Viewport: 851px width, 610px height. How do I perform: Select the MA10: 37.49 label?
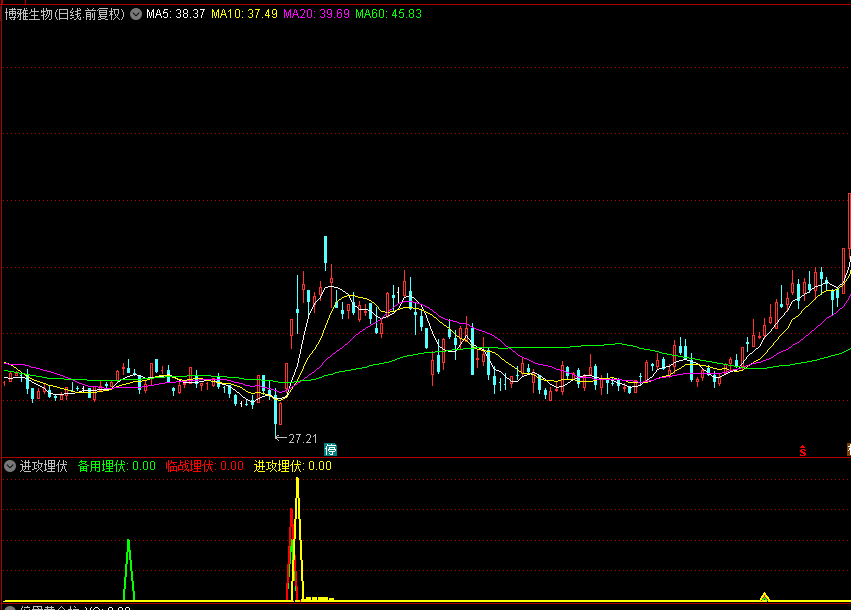[244, 14]
